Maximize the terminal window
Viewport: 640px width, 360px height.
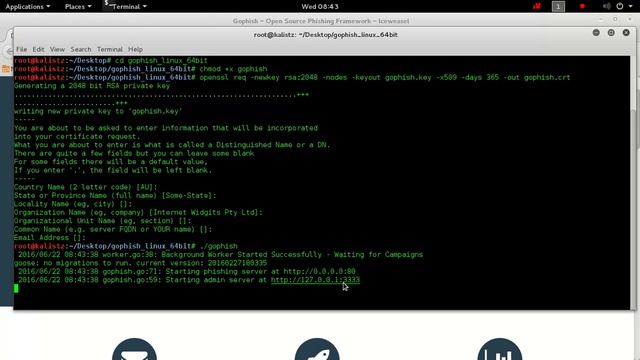click(611, 33)
